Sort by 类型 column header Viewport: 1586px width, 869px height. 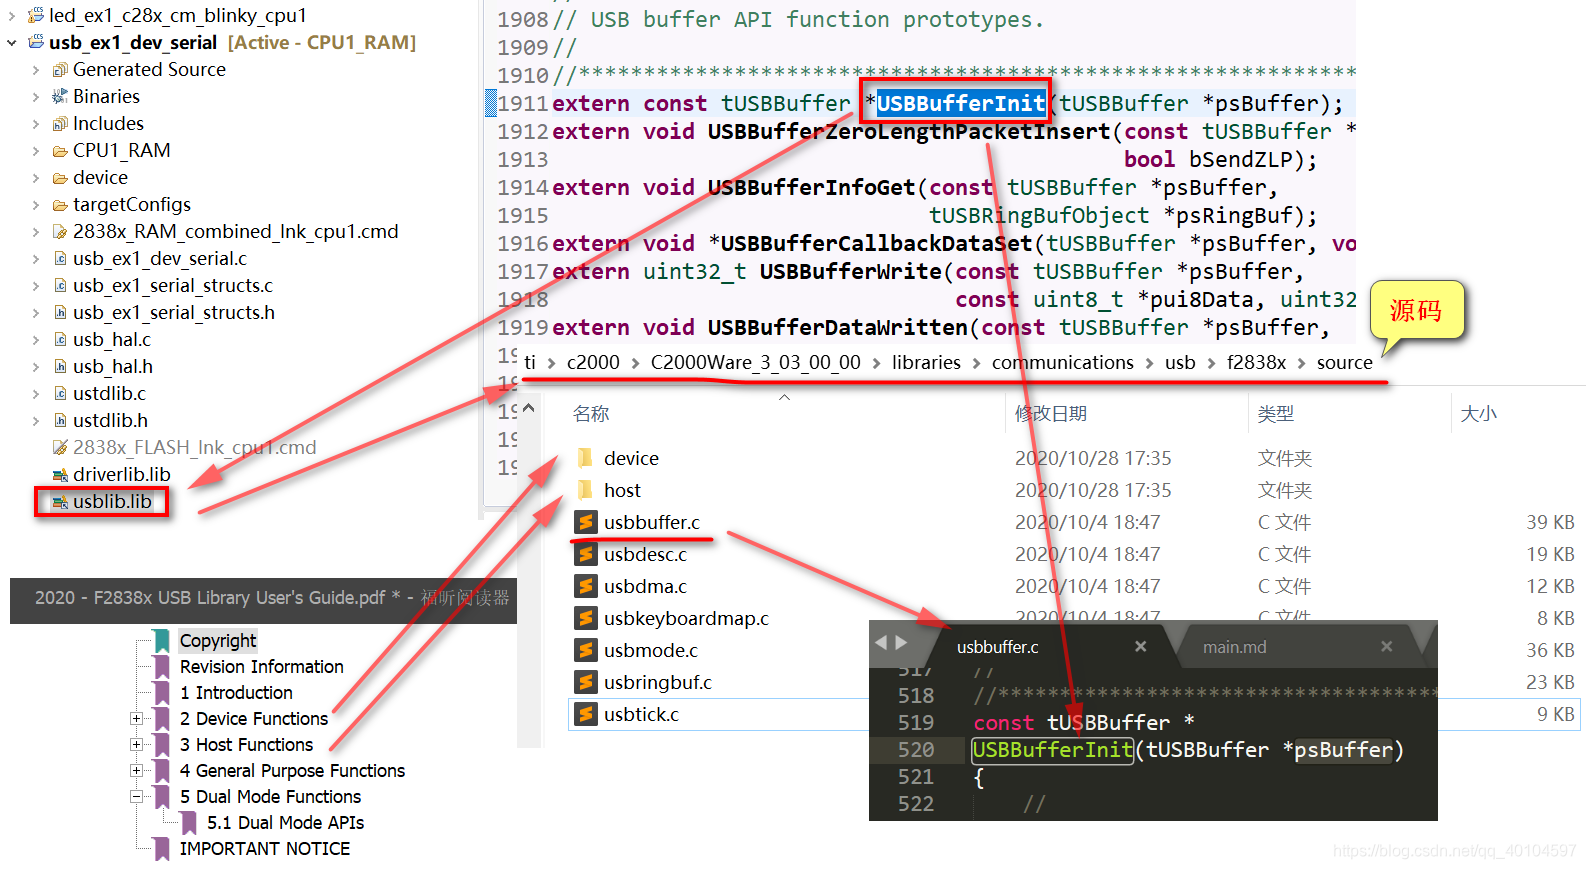1276,413
